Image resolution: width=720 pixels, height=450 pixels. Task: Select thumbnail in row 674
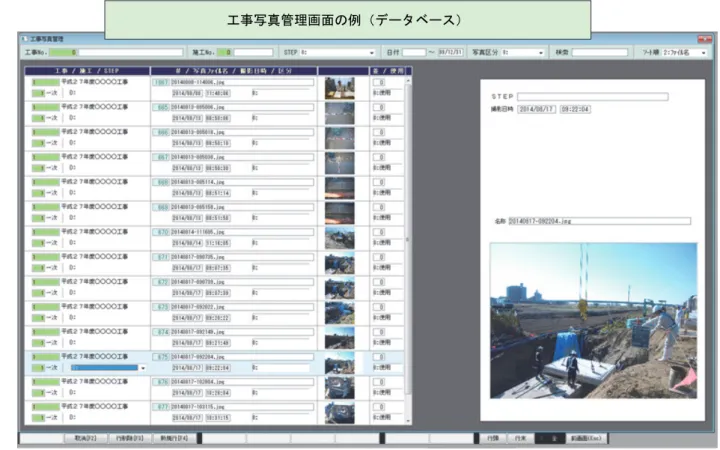pos(339,338)
